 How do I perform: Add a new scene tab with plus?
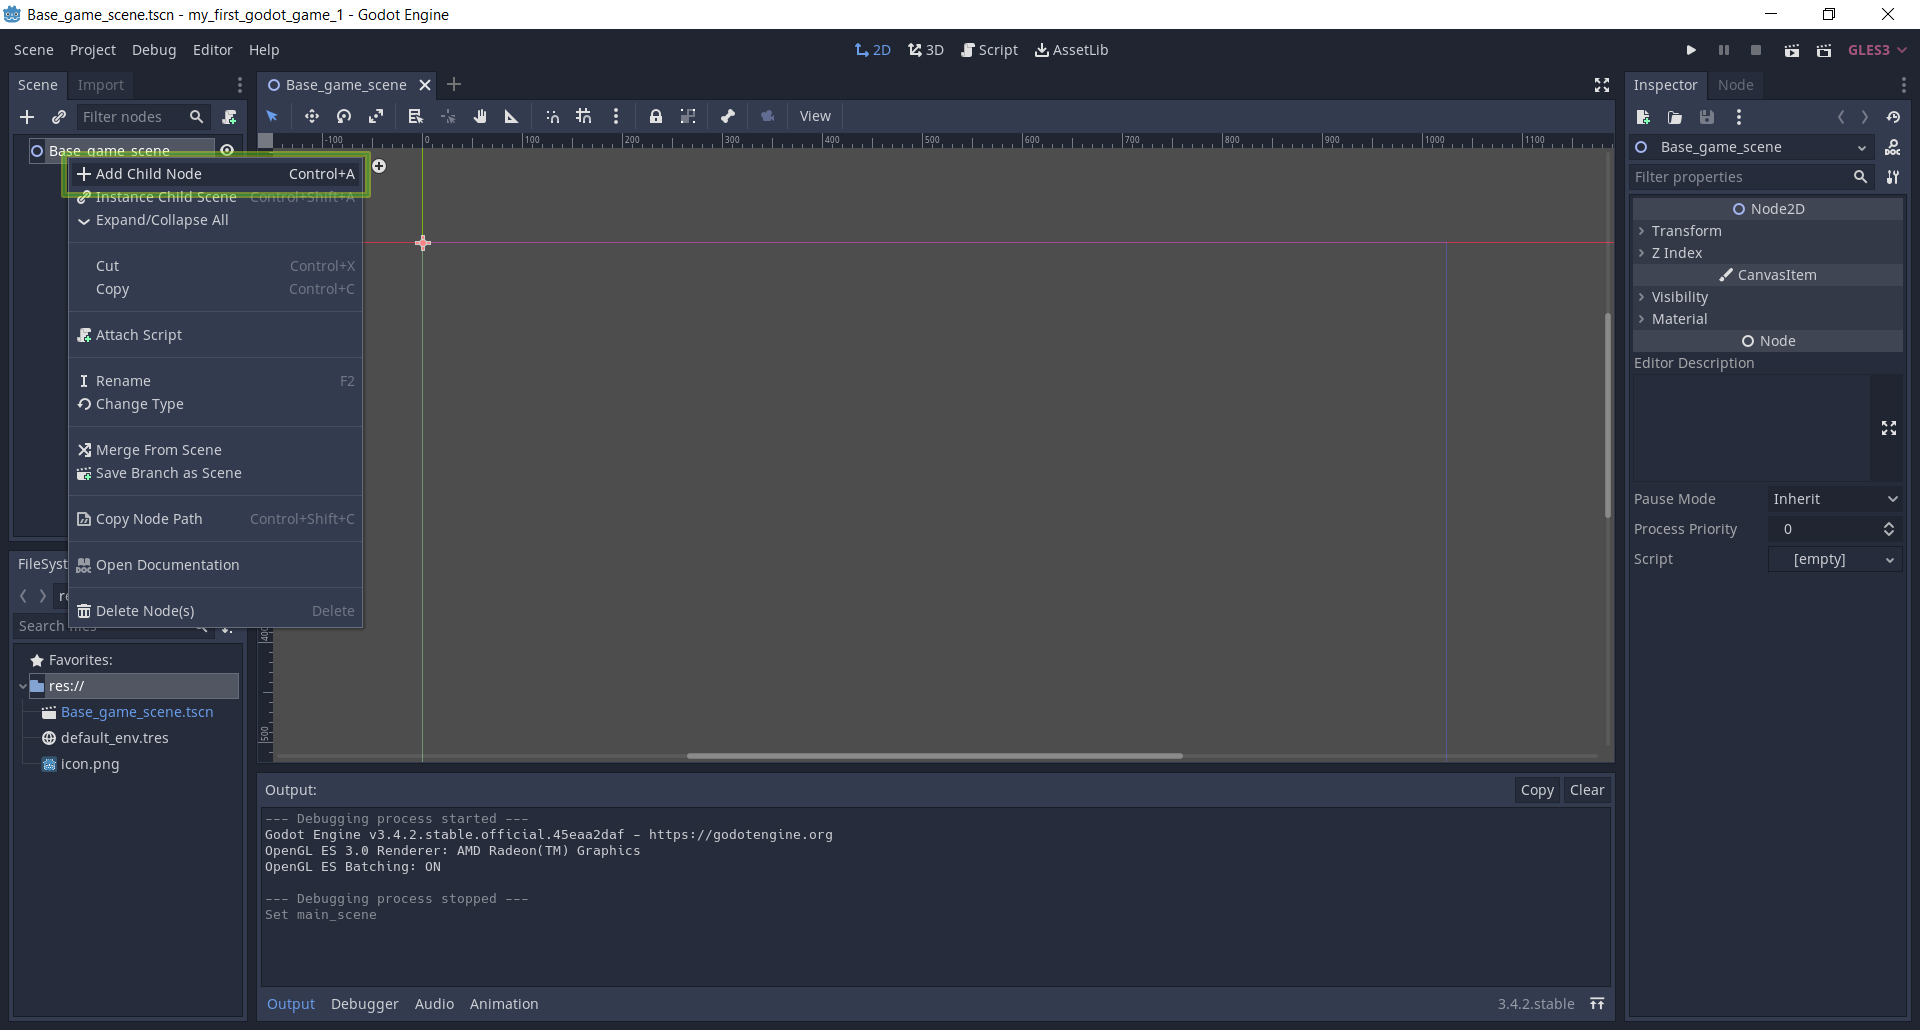(x=454, y=85)
